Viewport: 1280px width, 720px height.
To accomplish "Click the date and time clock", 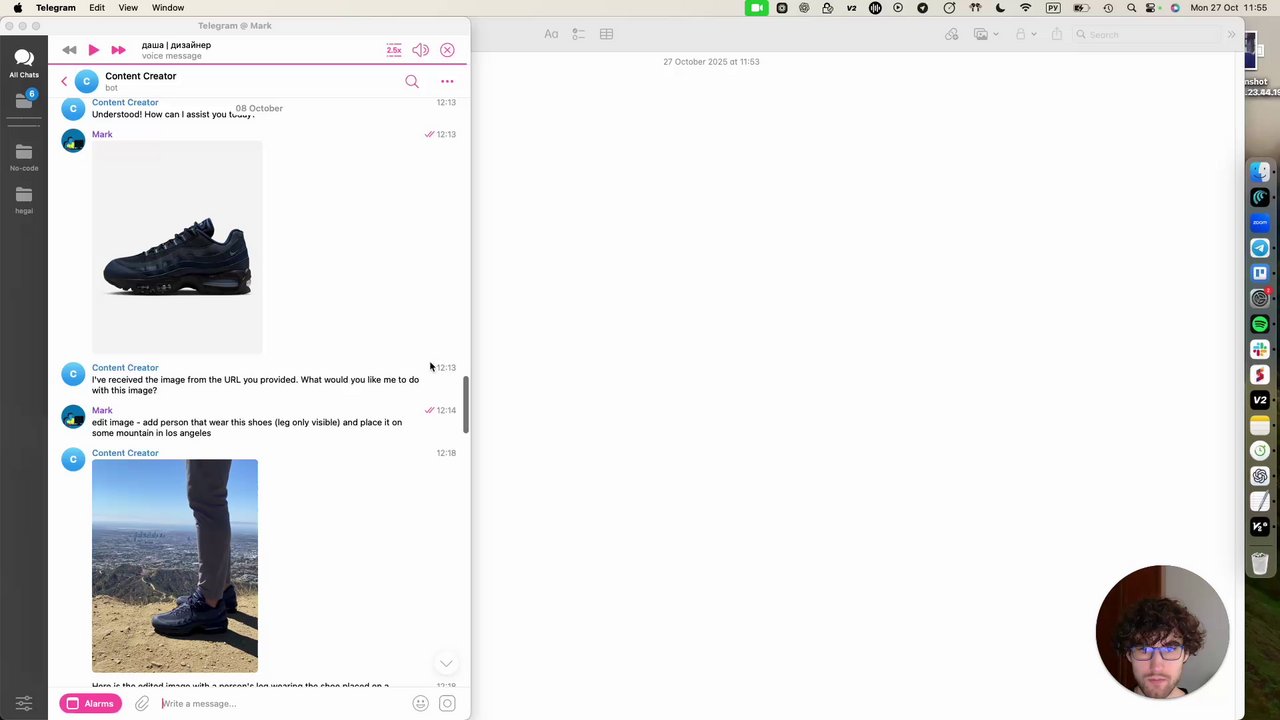I will 1231,8.
